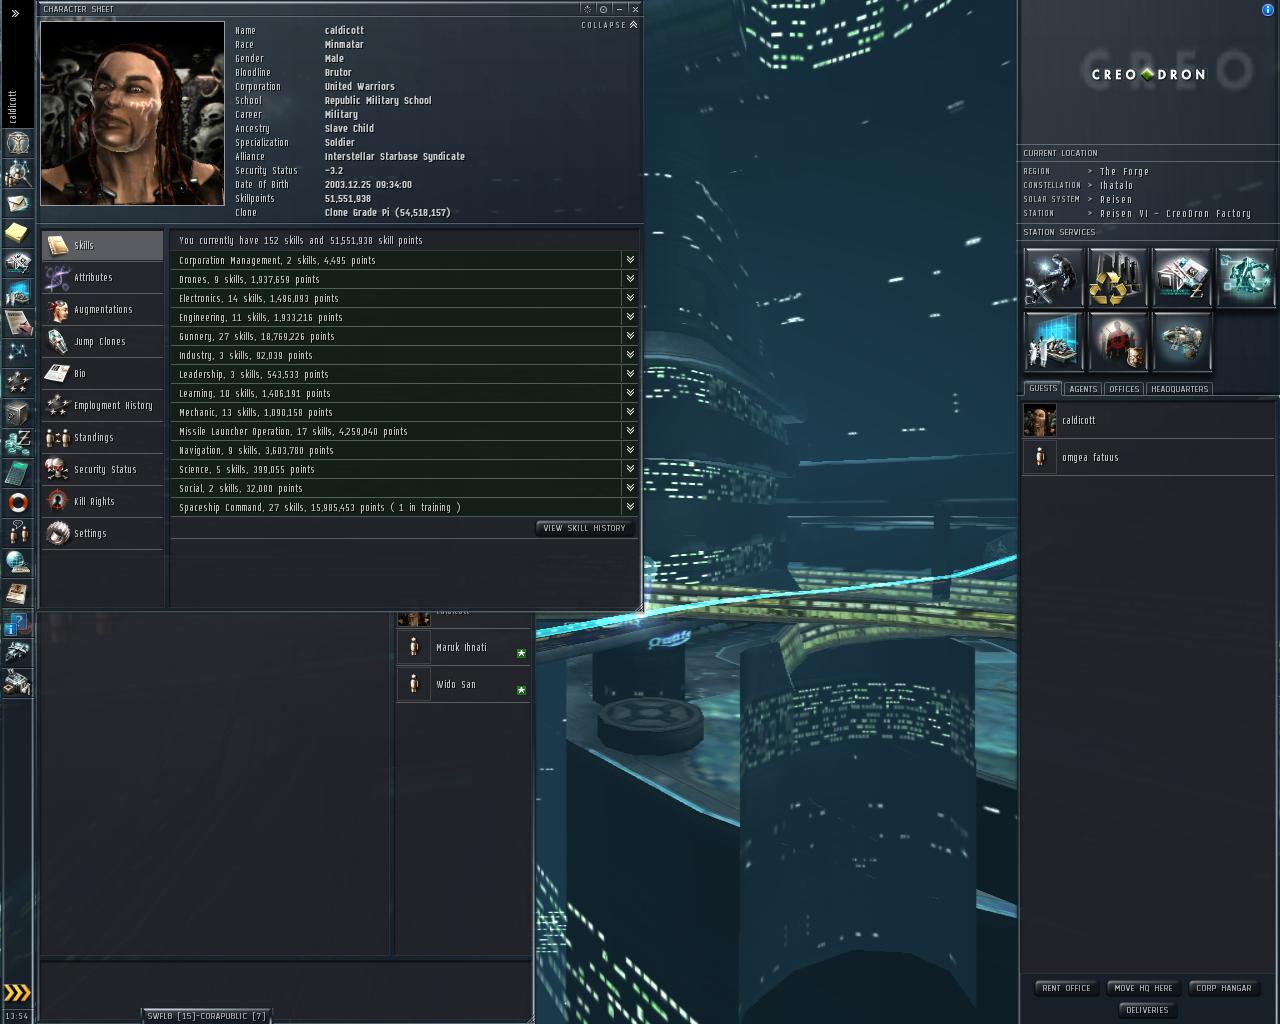The width and height of the screenshot is (1280, 1024).
Task: Click the Rent Office button
Action: 1066,988
